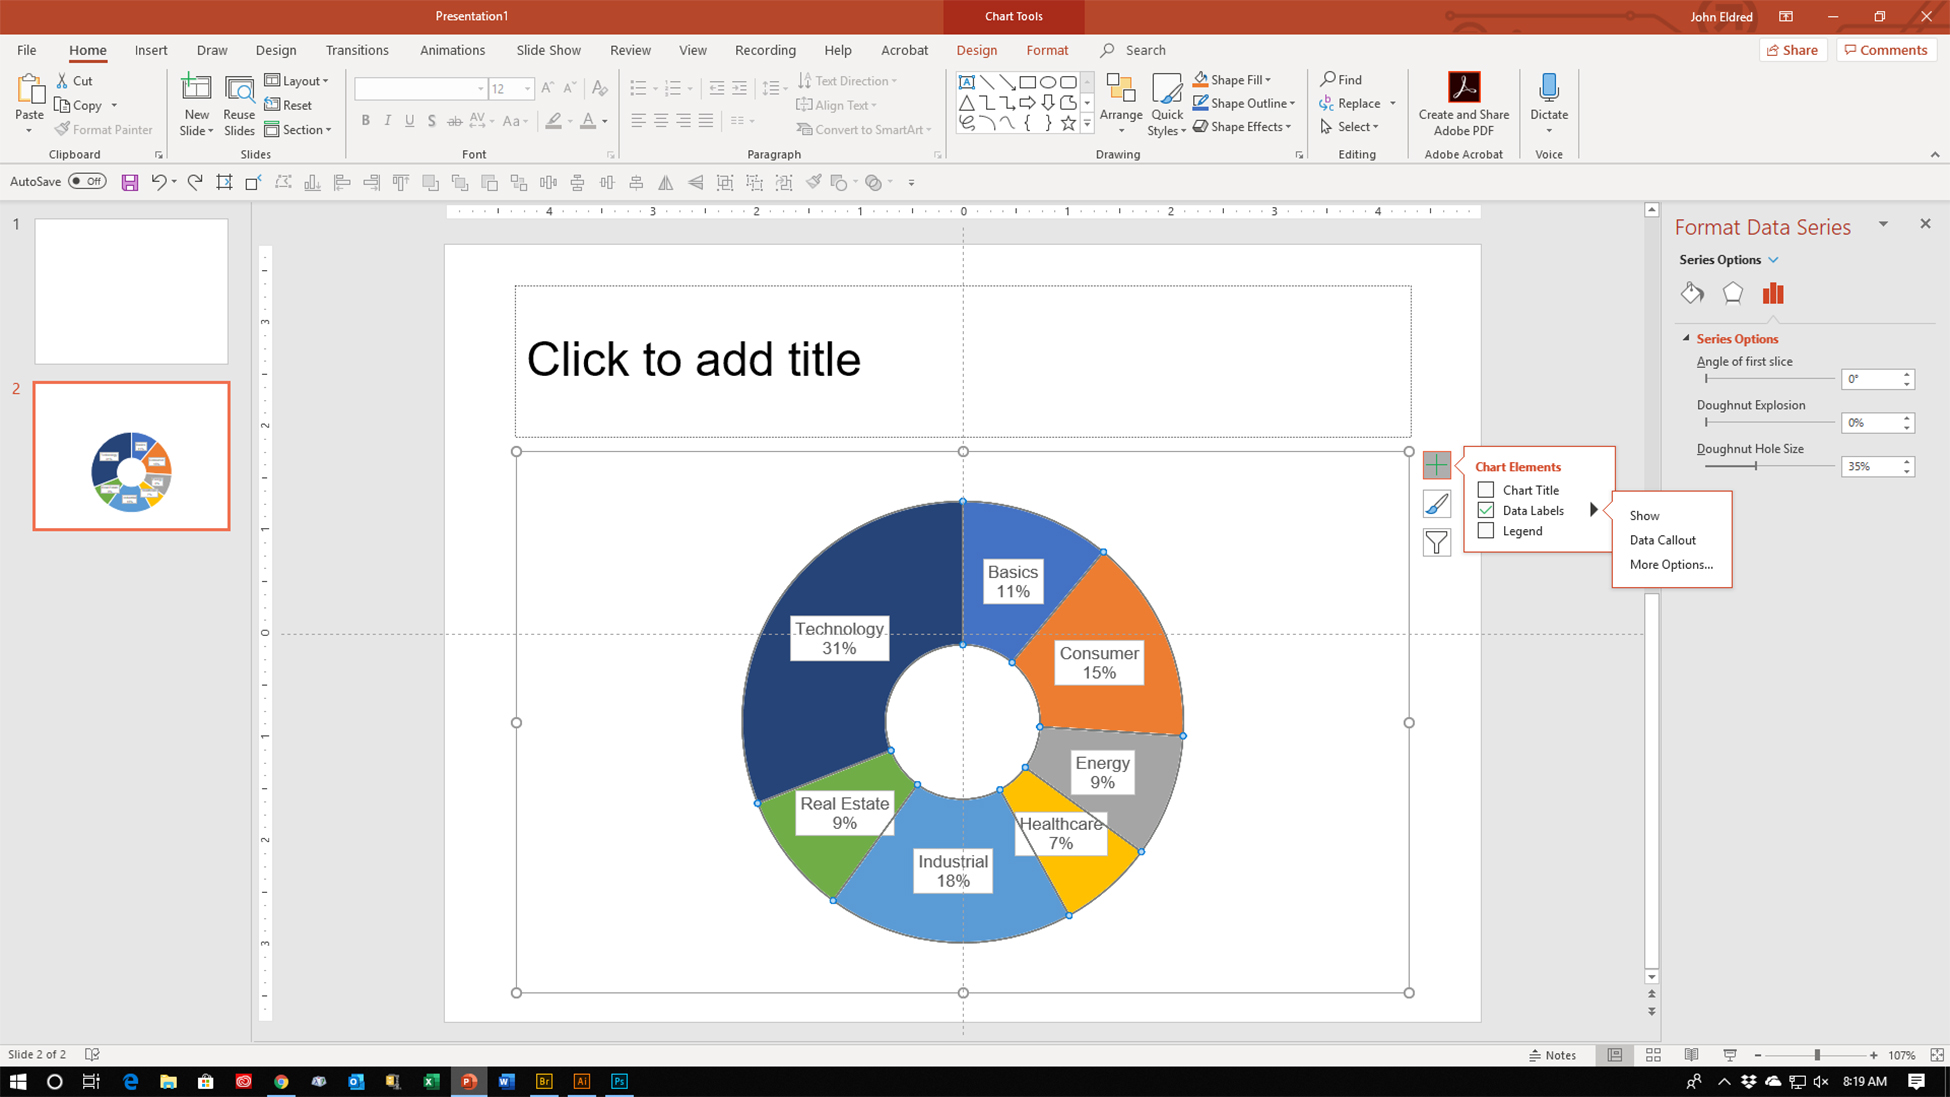The image size is (1950, 1097).
Task: Click the Comments button
Action: coord(1886,50)
